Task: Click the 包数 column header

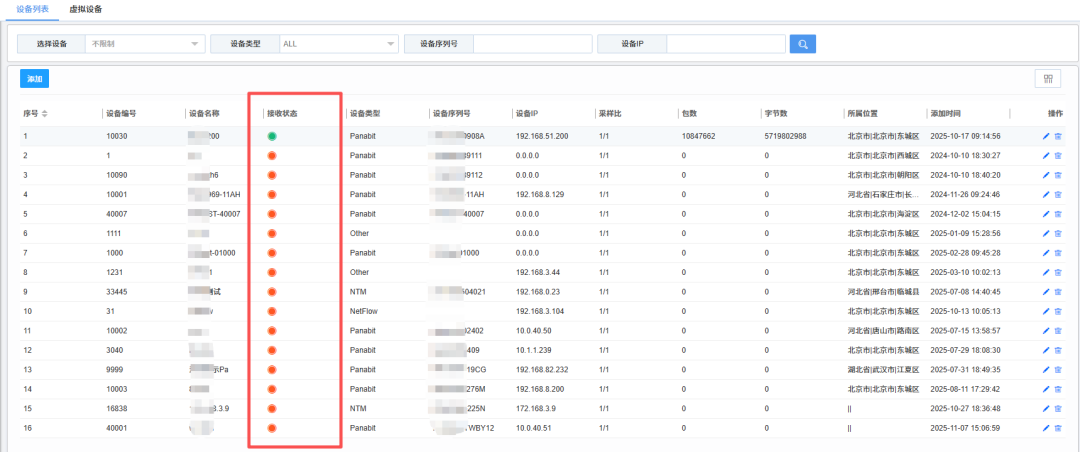Action: point(689,114)
